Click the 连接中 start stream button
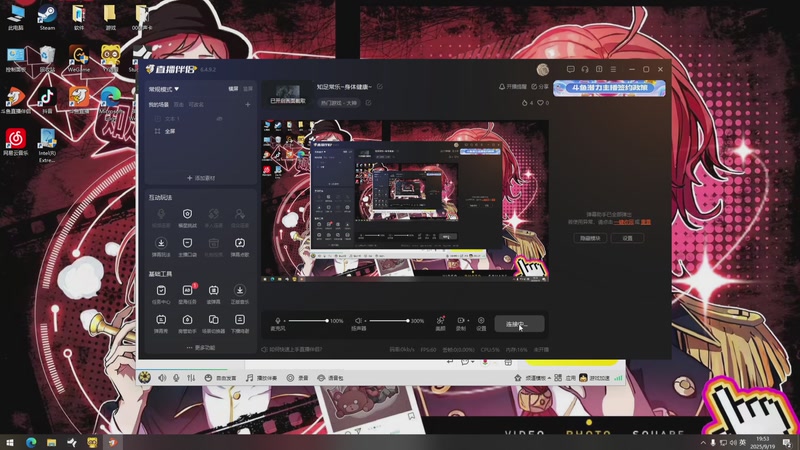 coord(519,323)
